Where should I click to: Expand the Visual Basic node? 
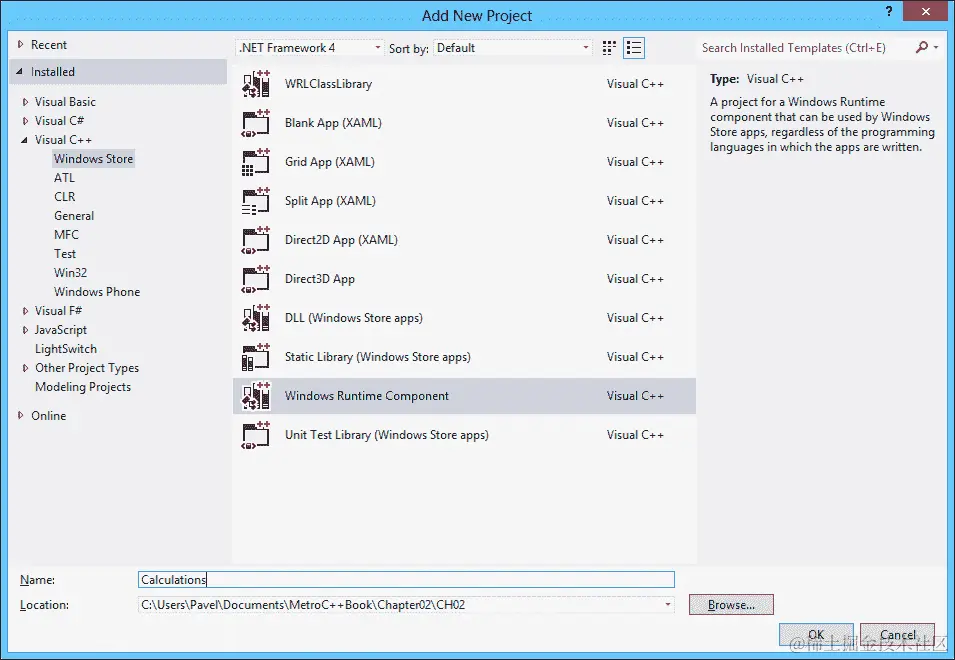[x=25, y=102]
